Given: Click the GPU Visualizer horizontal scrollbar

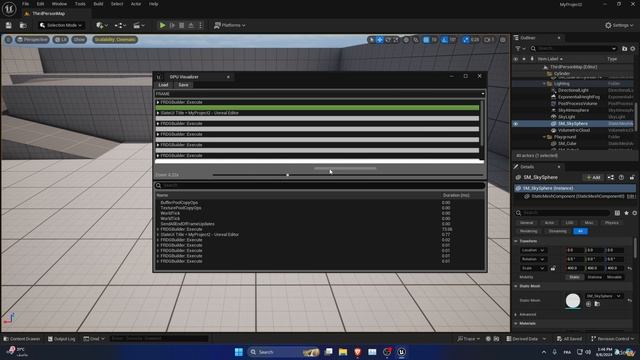Looking at the screenshot, I should (x=345, y=168).
